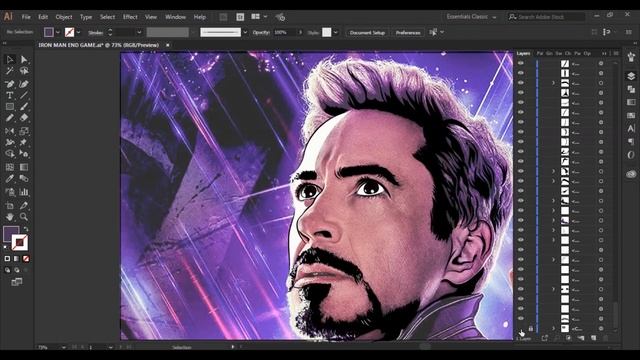Open the Effect menu

130,17
